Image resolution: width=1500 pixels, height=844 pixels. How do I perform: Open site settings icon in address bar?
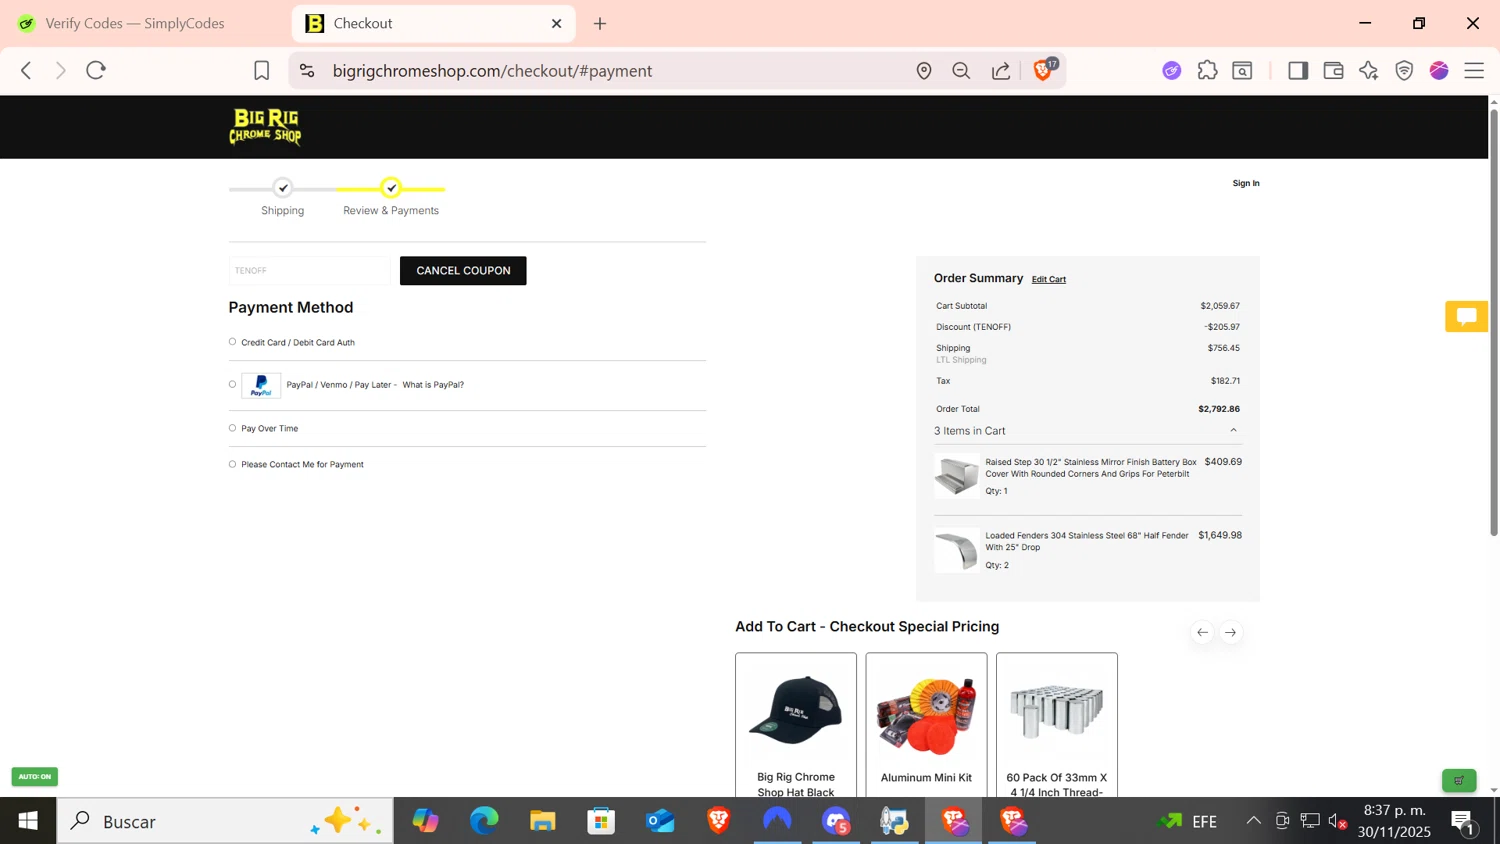[x=307, y=71]
